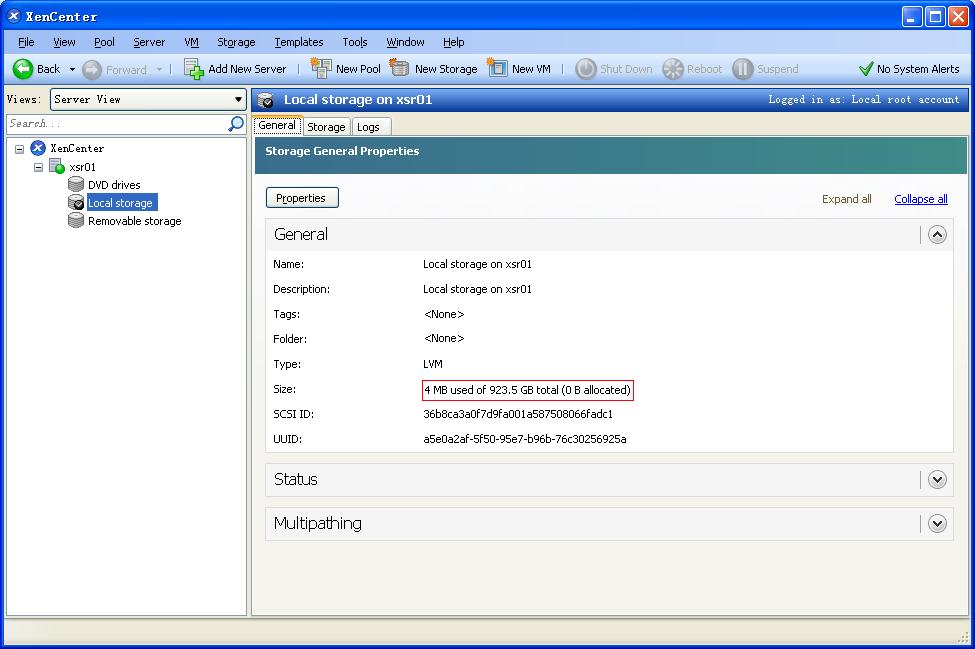Click the Status section heading
975x649 pixels.
coord(296,479)
